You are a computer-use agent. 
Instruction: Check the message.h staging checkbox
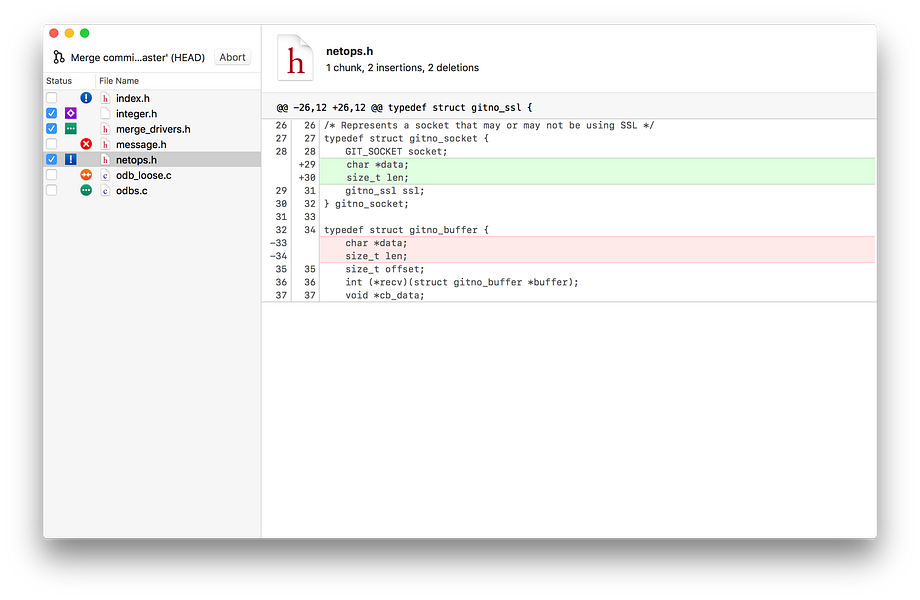coord(52,144)
